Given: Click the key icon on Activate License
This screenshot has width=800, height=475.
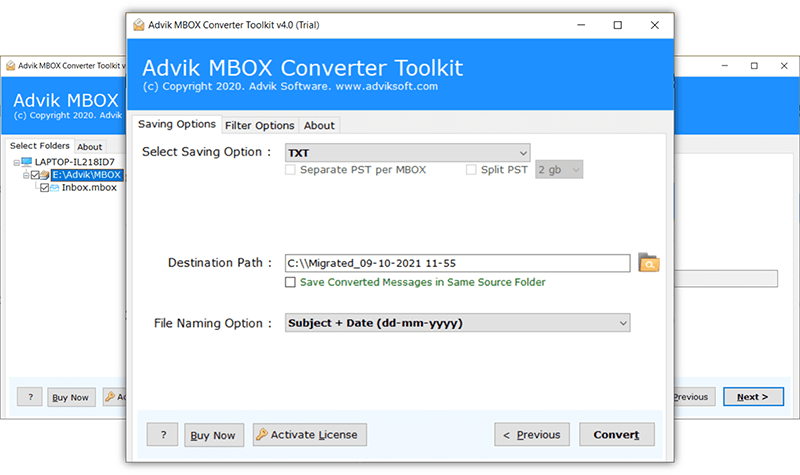Looking at the screenshot, I should tap(262, 434).
